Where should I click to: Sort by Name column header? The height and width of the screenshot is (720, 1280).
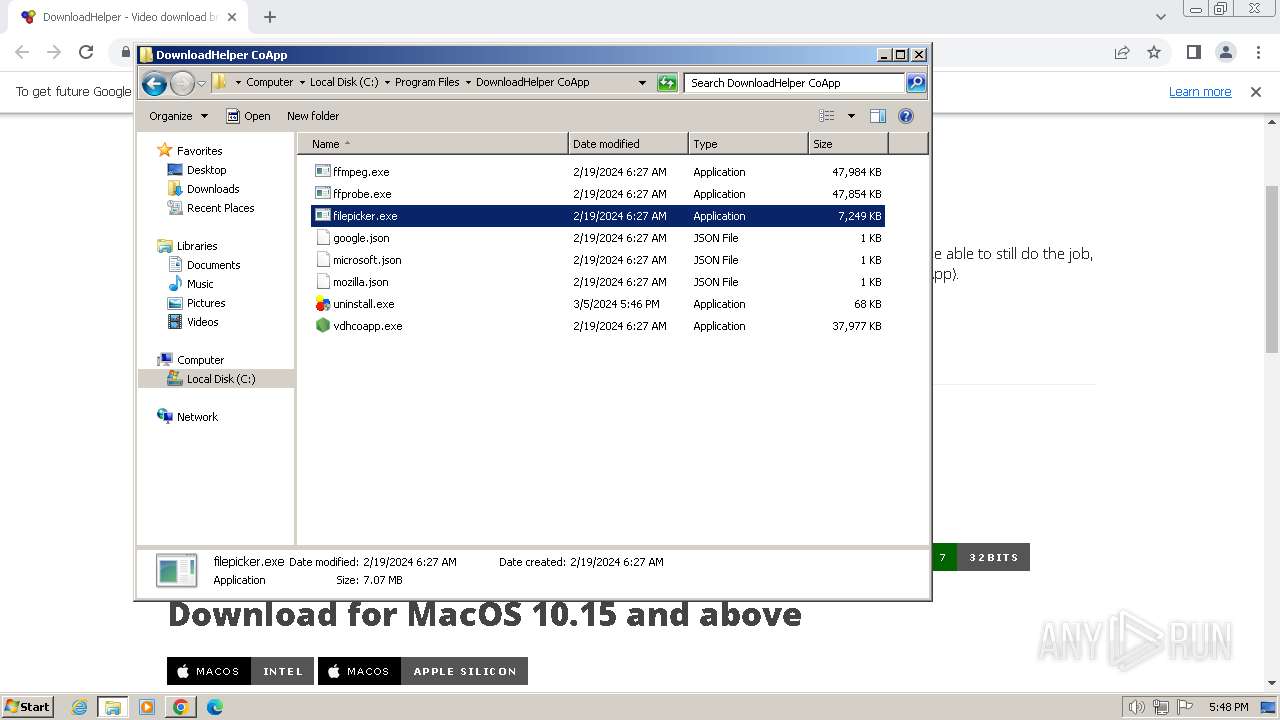(x=433, y=144)
